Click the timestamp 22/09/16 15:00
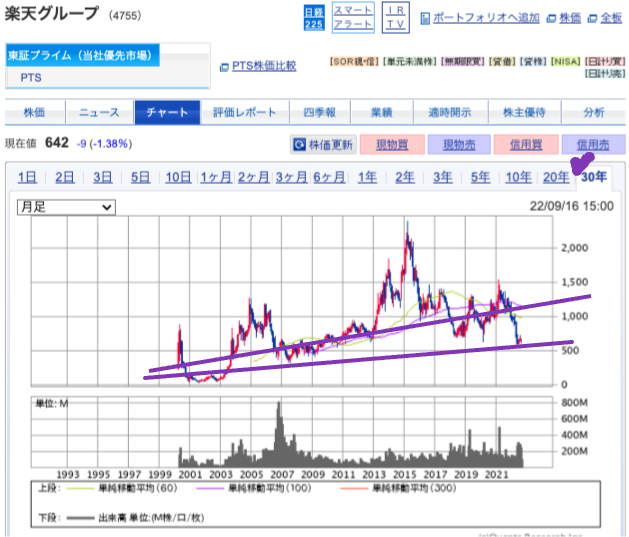 pos(572,206)
